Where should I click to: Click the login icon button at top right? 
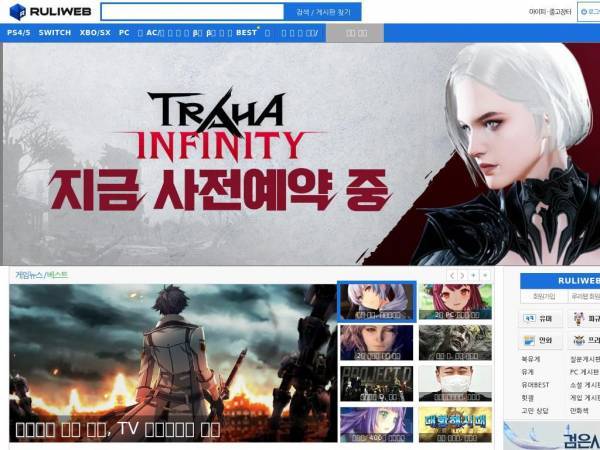(589, 12)
